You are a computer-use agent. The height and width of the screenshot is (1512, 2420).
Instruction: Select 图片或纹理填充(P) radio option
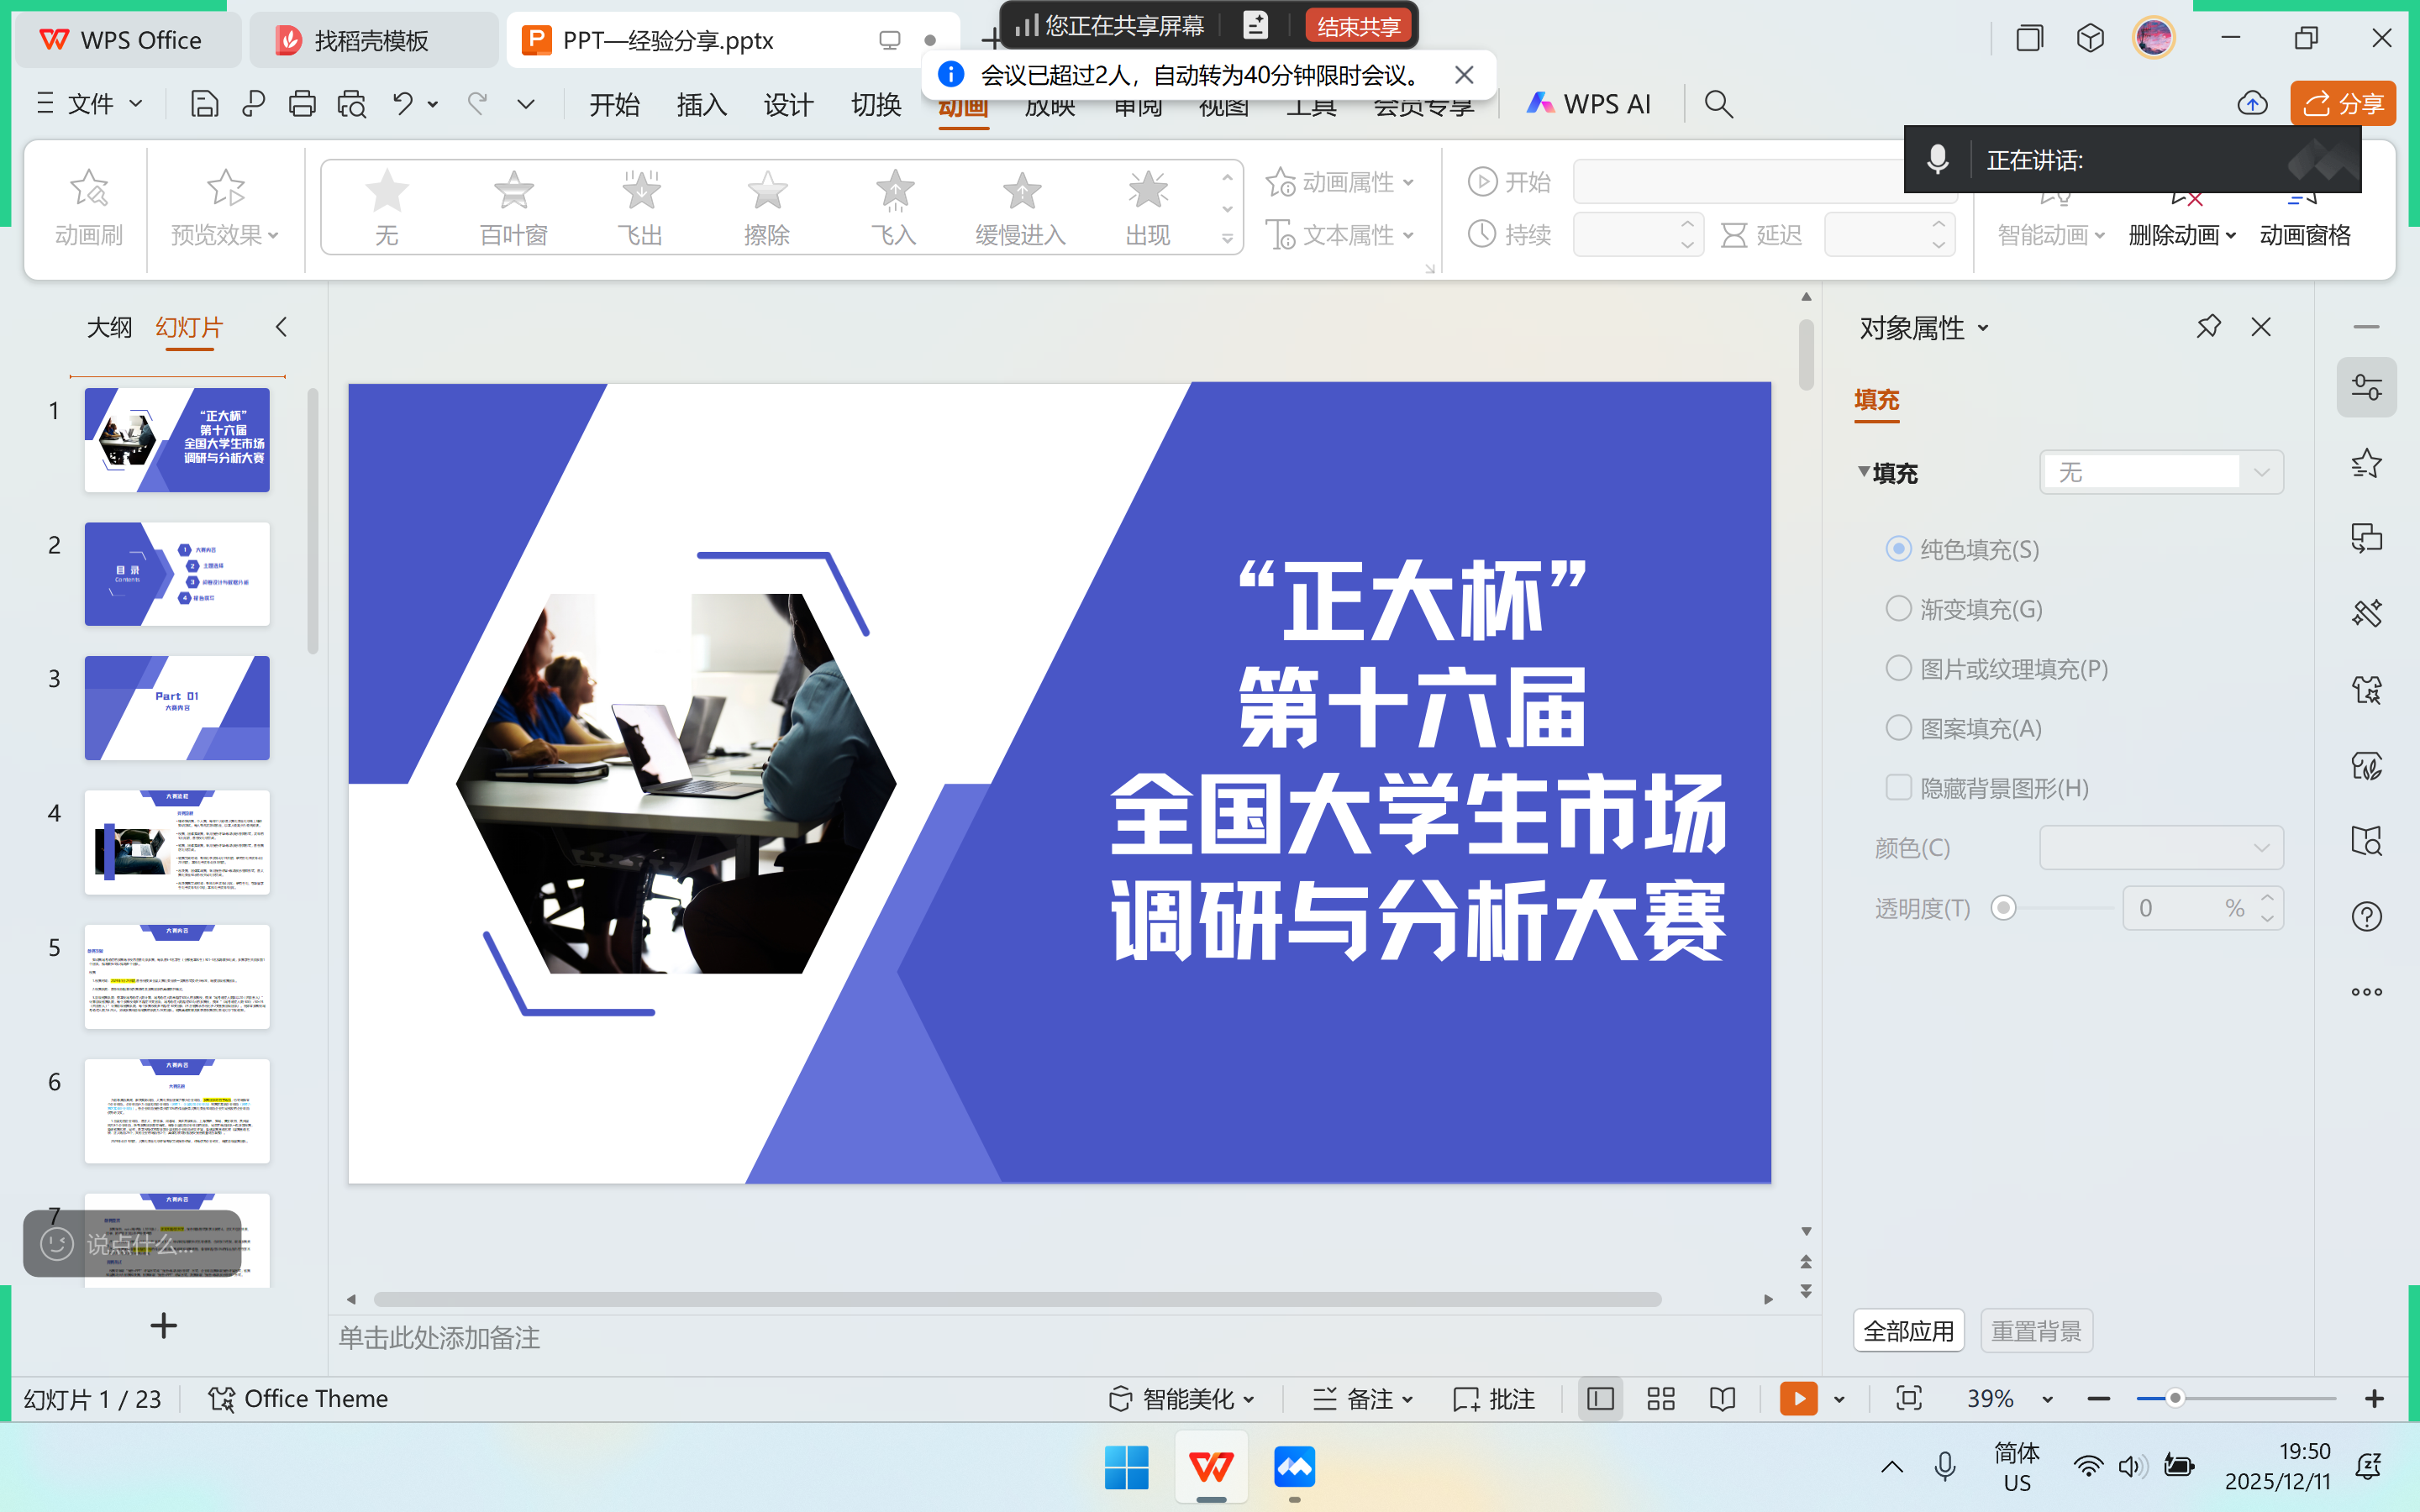(x=1898, y=668)
